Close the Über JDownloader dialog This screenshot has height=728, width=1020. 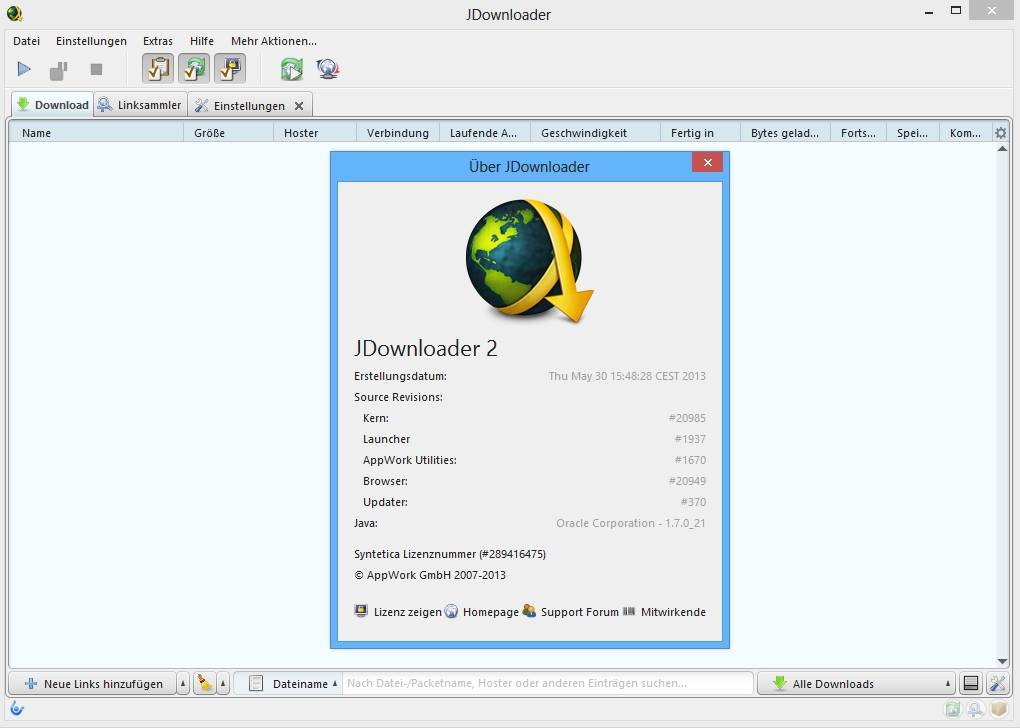pyautogui.click(x=708, y=162)
